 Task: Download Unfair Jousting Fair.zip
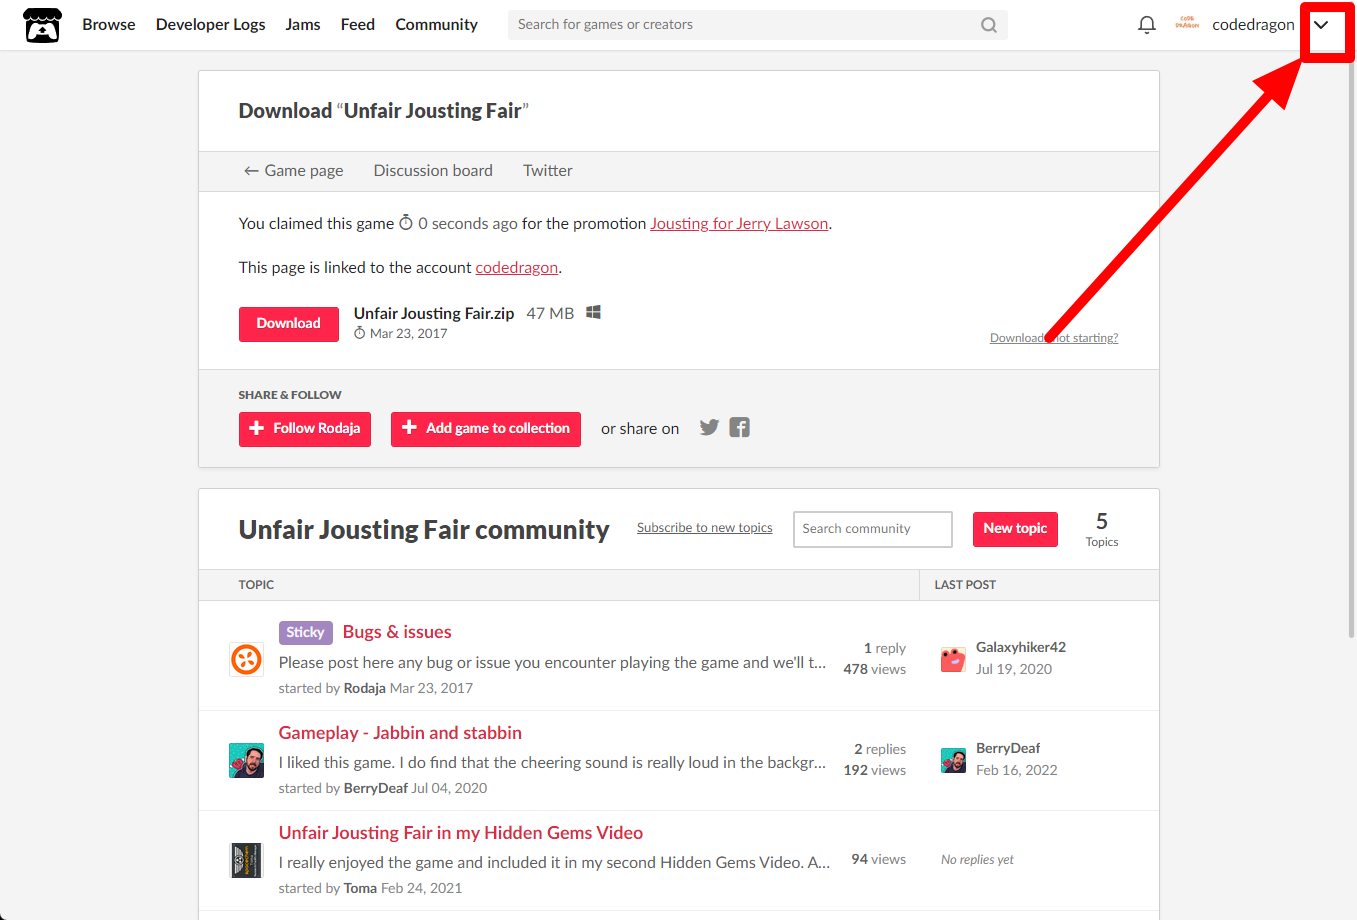point(288,324)
